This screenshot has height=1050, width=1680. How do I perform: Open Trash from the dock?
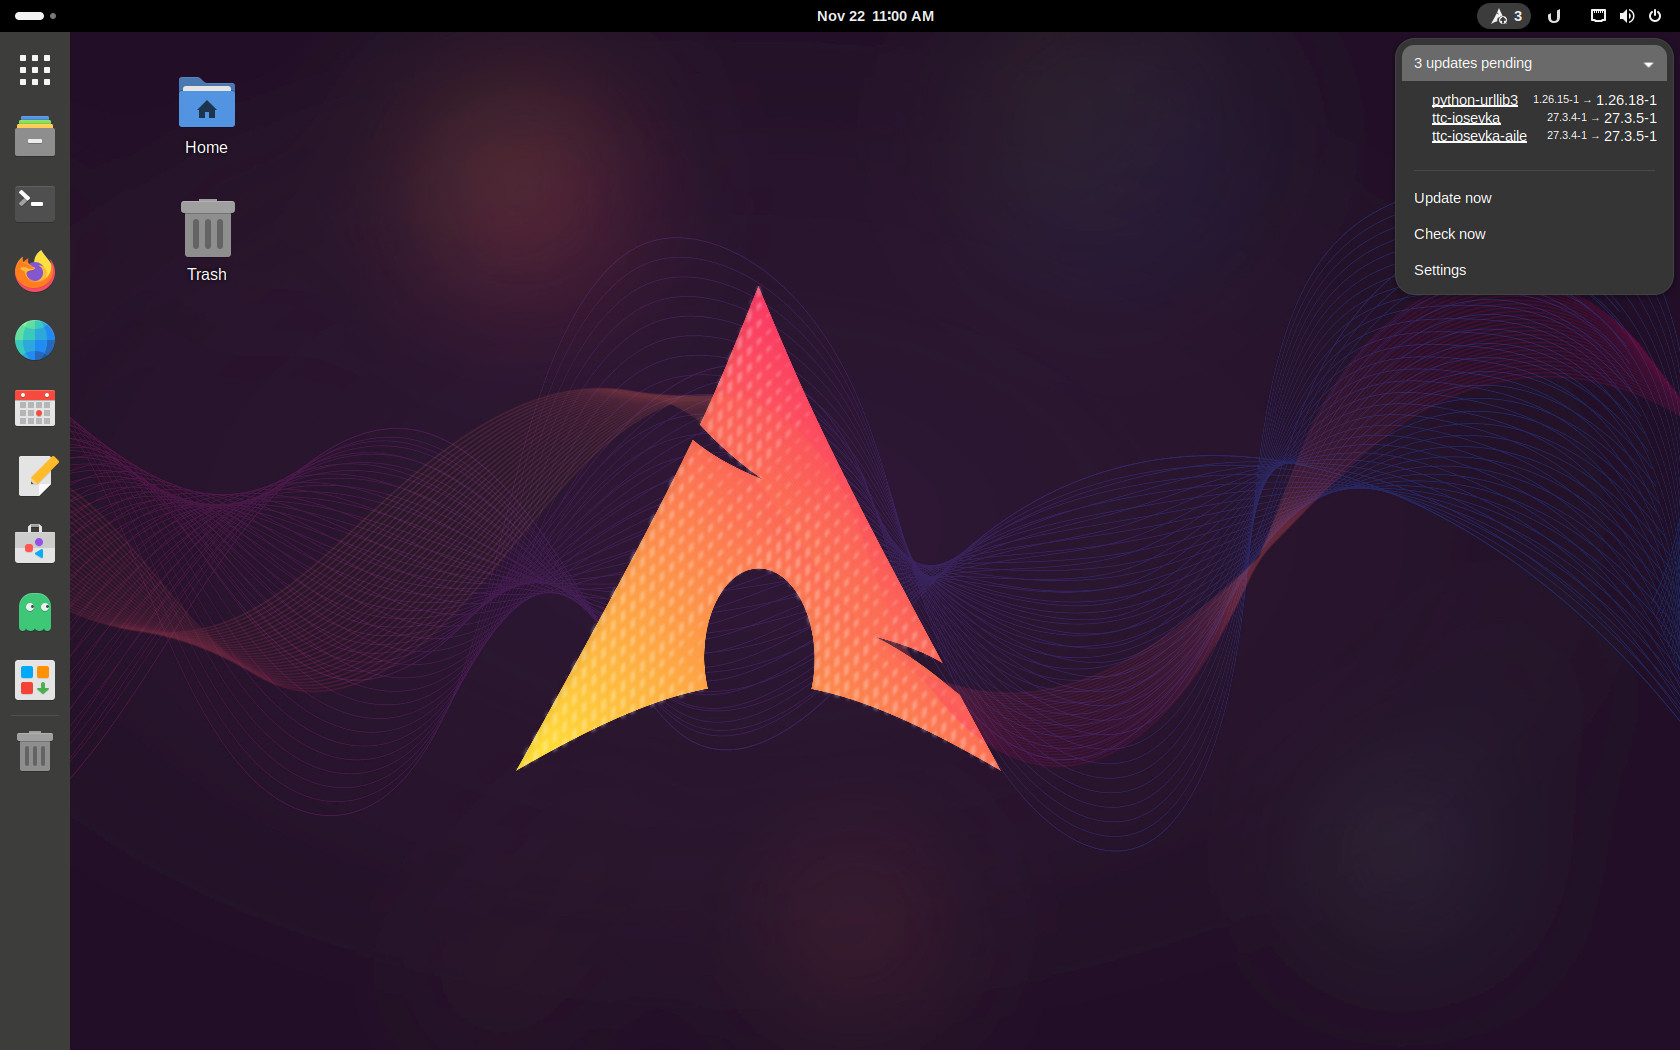[x=35, y=751]
